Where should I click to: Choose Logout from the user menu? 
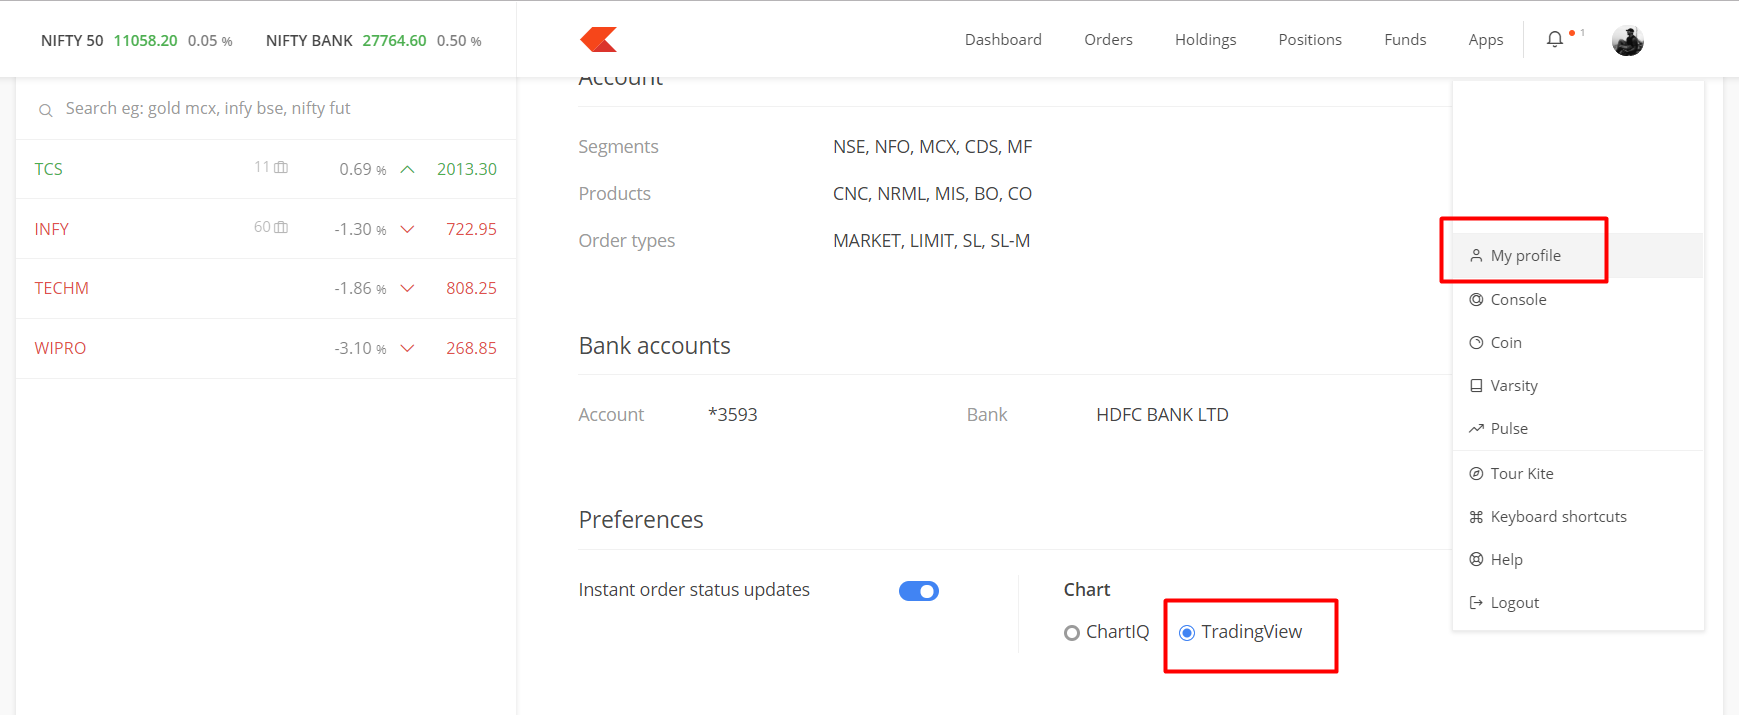[1578, 602]
